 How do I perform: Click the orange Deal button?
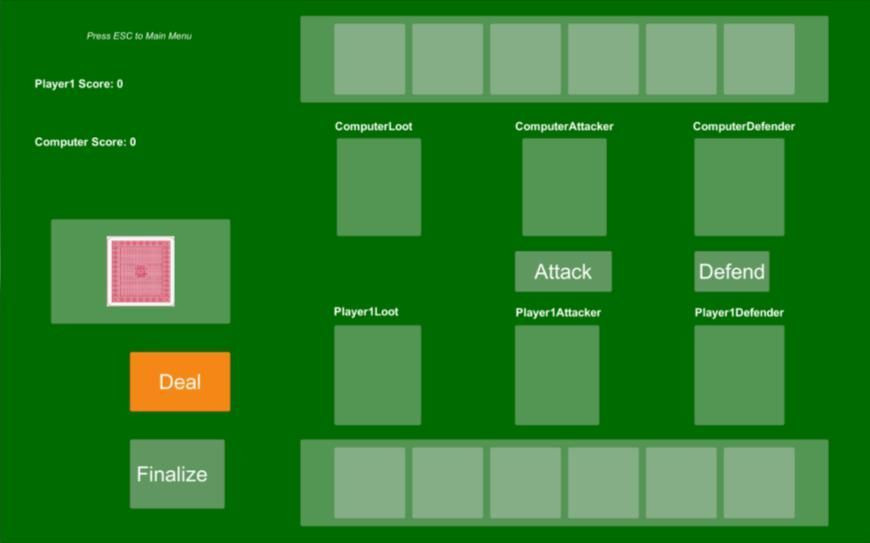pos(180,382)
